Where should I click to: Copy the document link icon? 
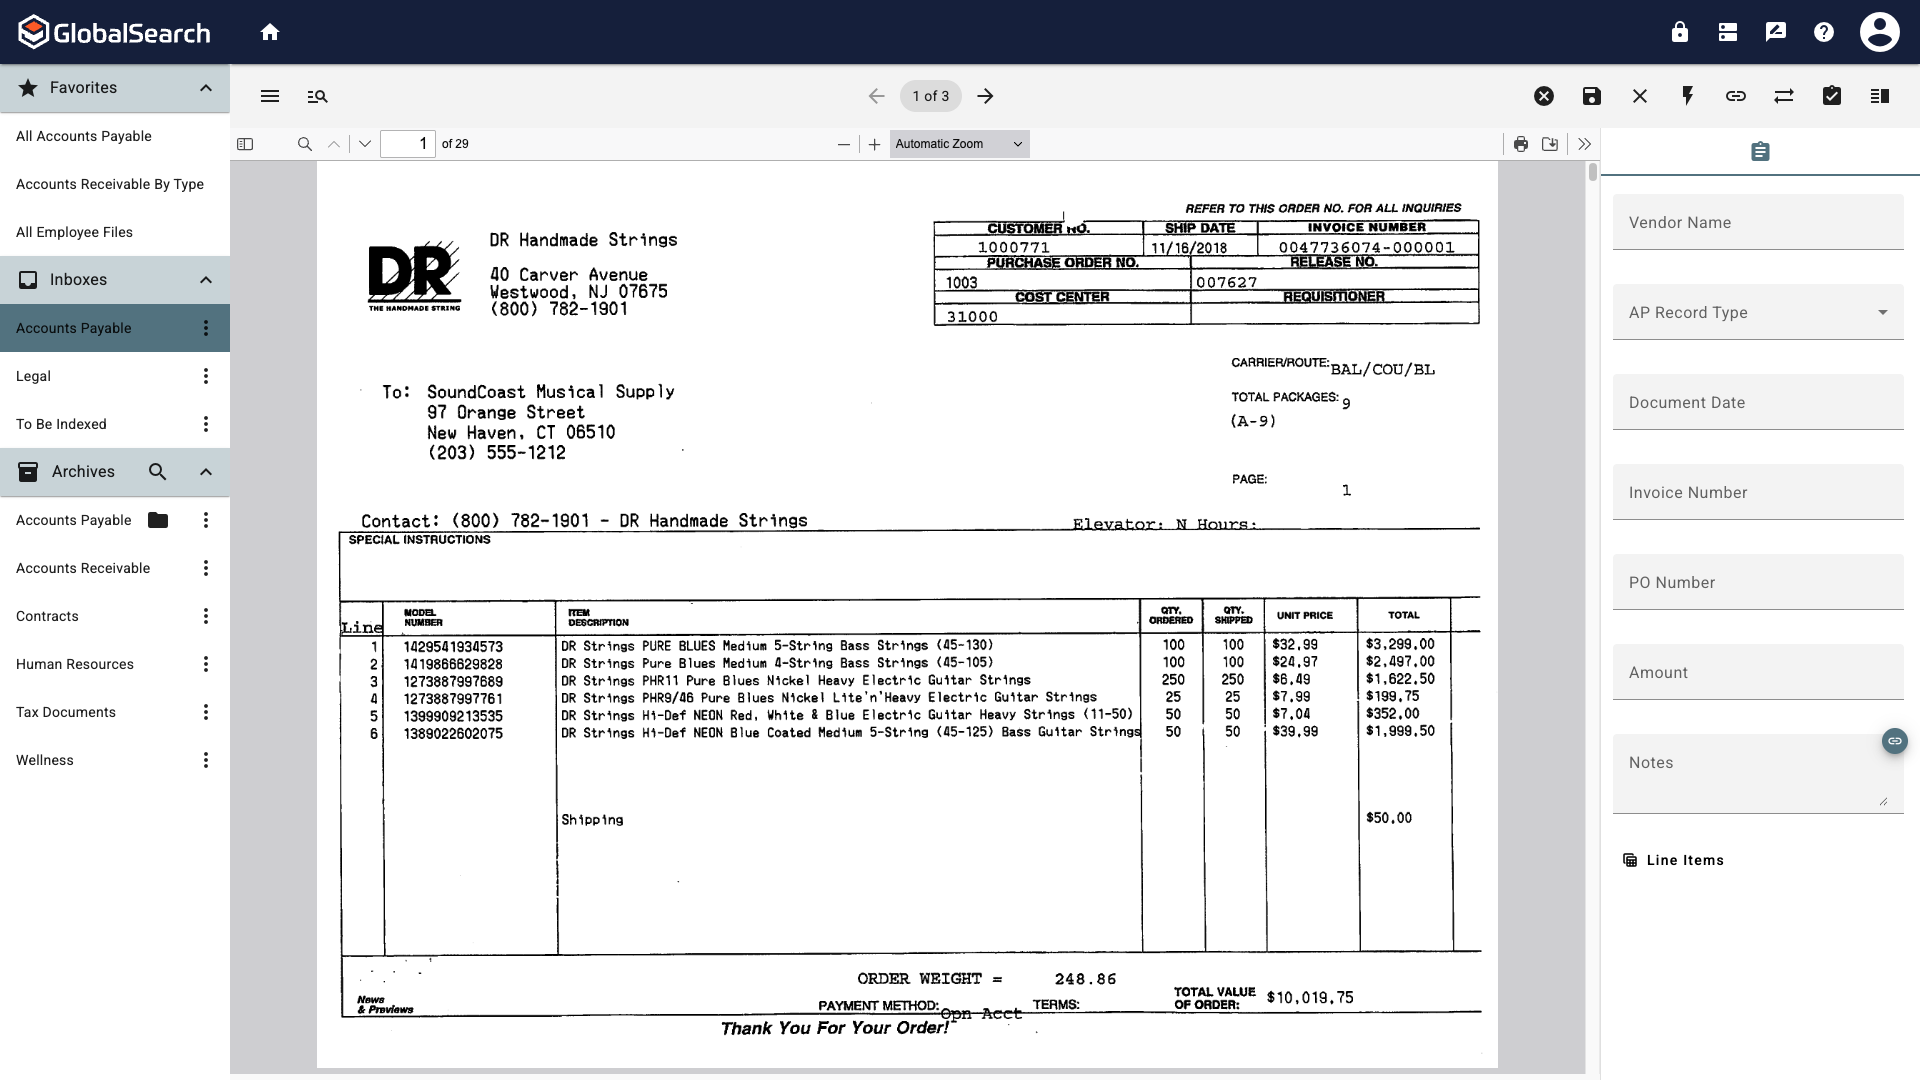pyautogui.click(x=1735, y=96)
